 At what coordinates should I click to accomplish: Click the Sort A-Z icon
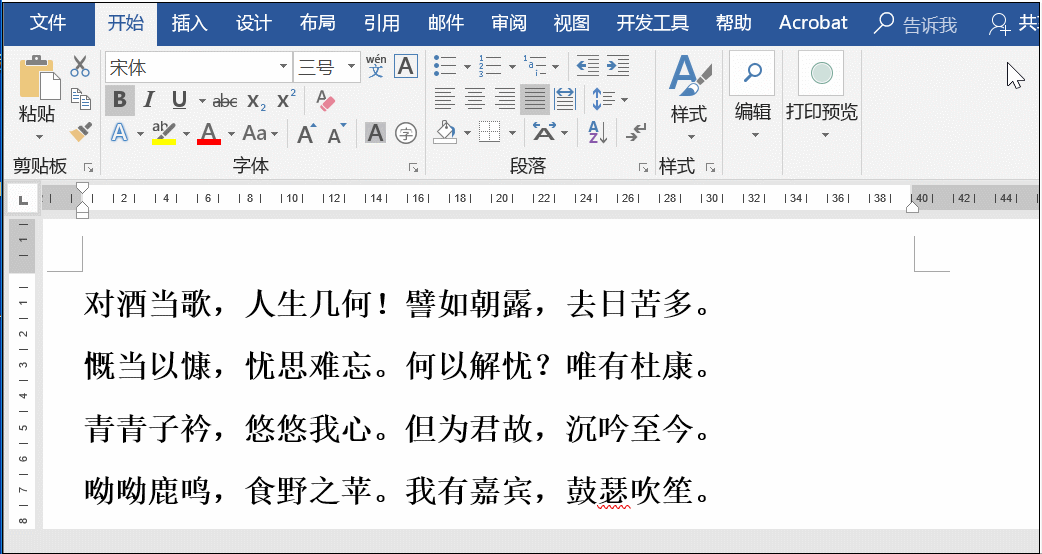tap(597, 132)
